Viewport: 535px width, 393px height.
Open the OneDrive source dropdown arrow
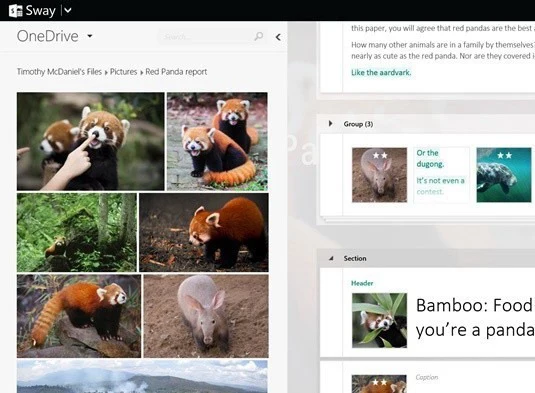point(90,35)
